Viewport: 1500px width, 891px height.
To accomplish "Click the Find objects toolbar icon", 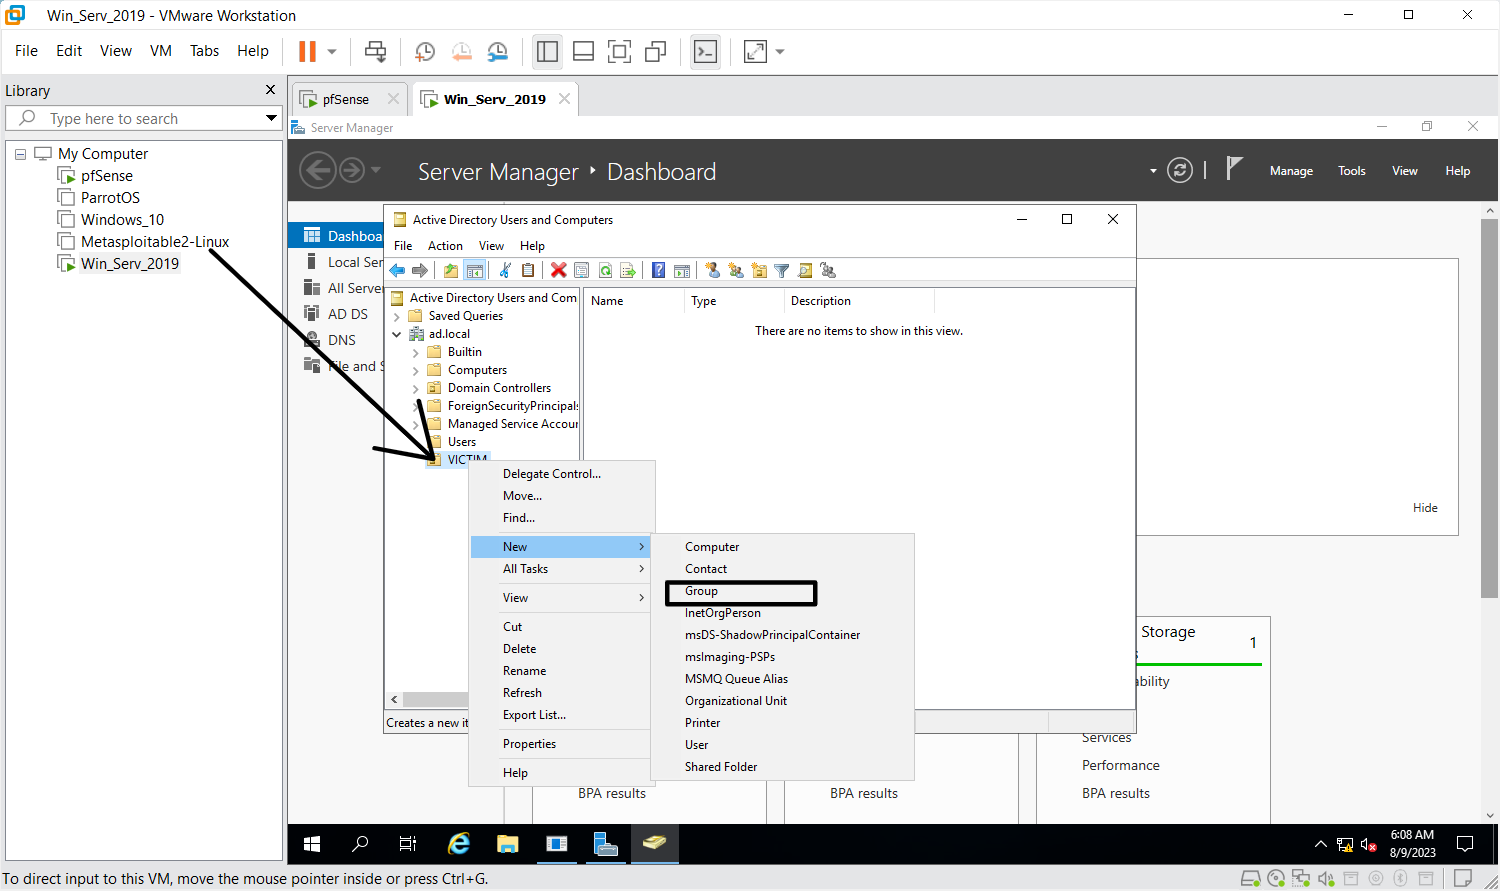I will pyautogui.click(x=805, y=270).
